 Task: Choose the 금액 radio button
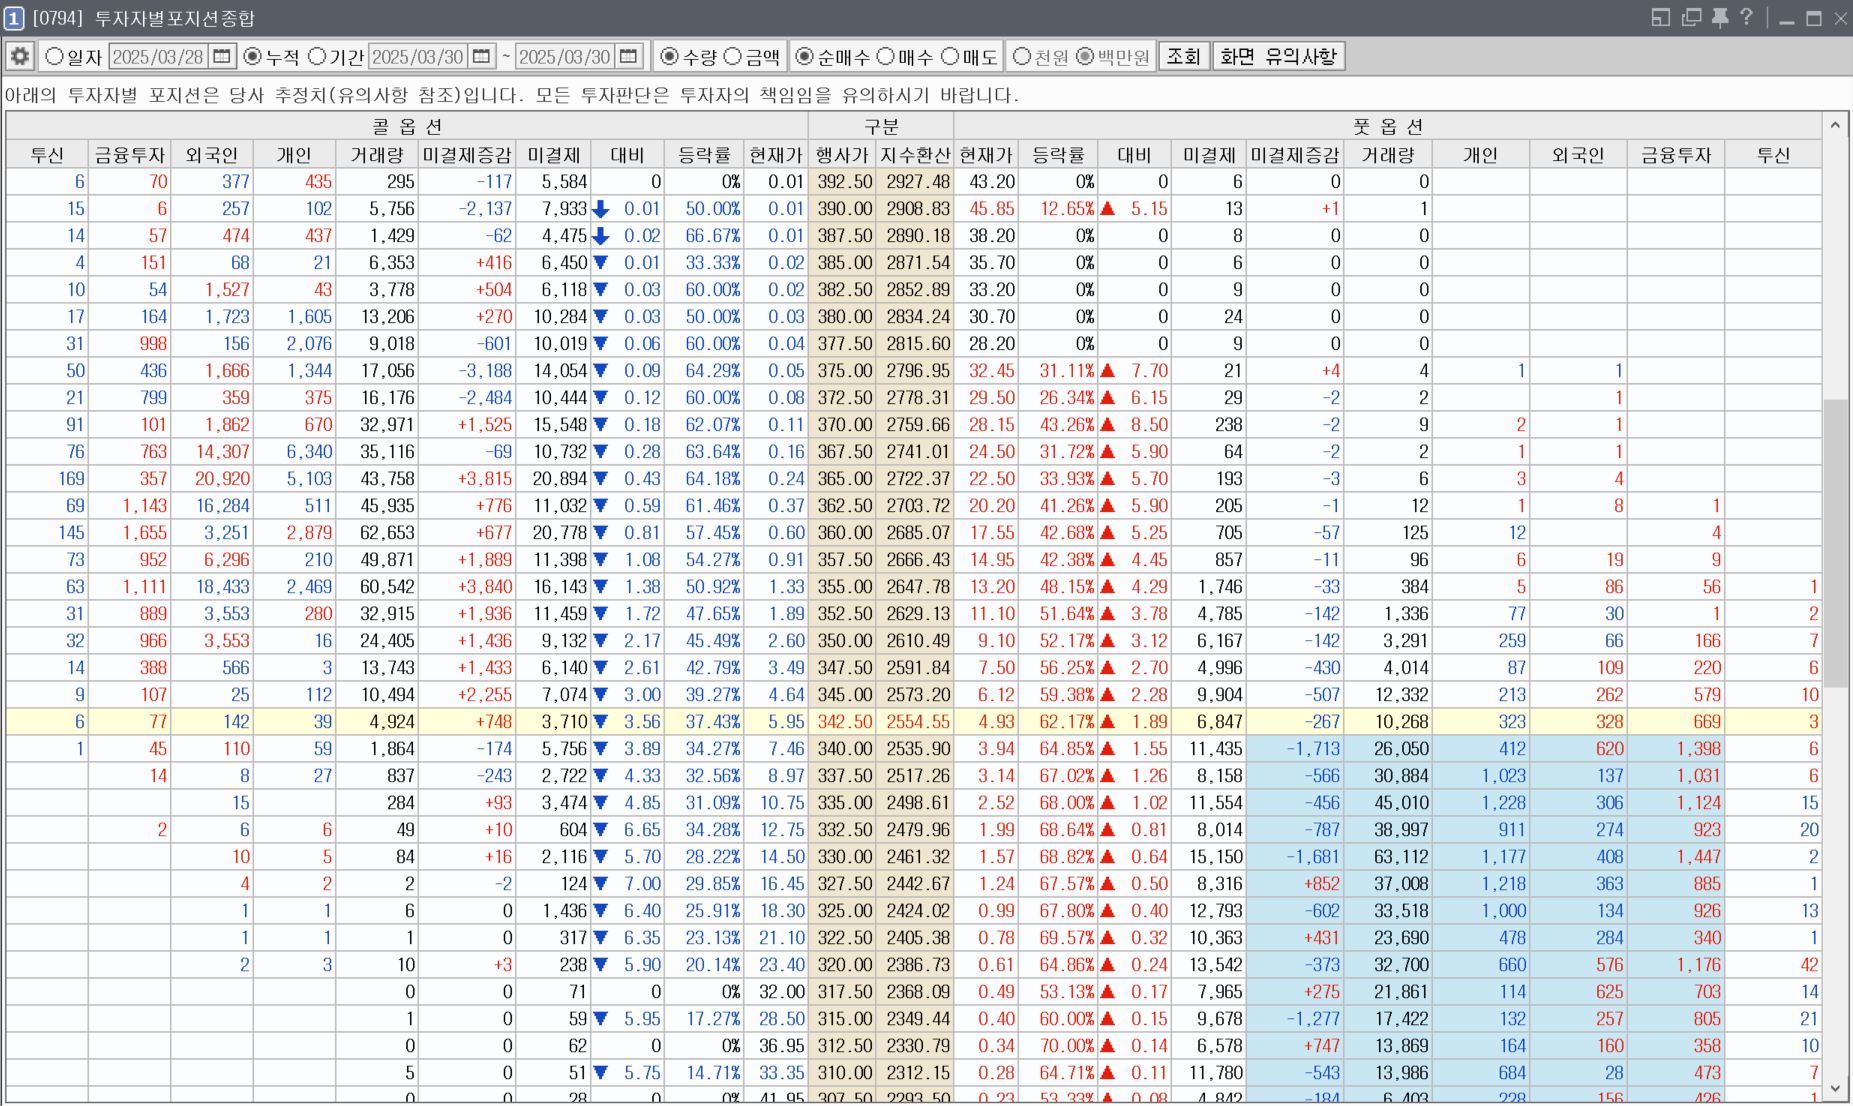pos(733,57)
